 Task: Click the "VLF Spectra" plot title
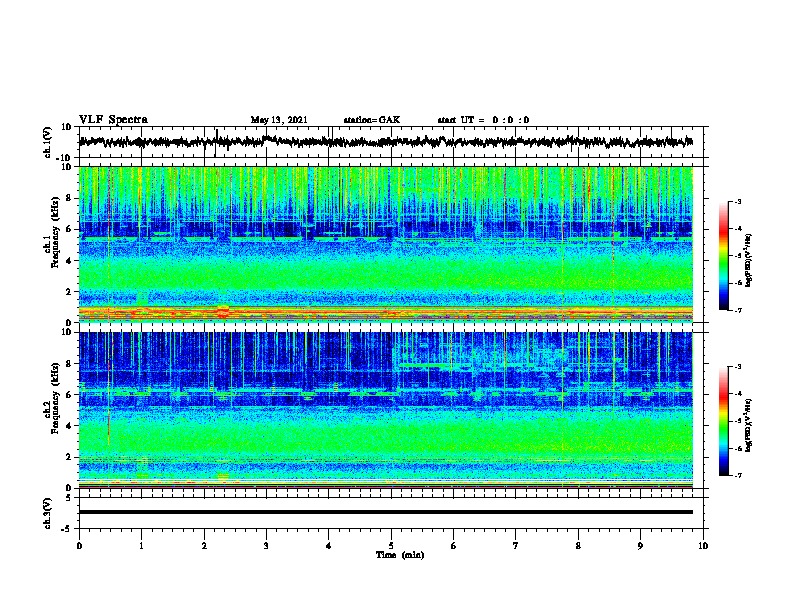pos(113,119)
